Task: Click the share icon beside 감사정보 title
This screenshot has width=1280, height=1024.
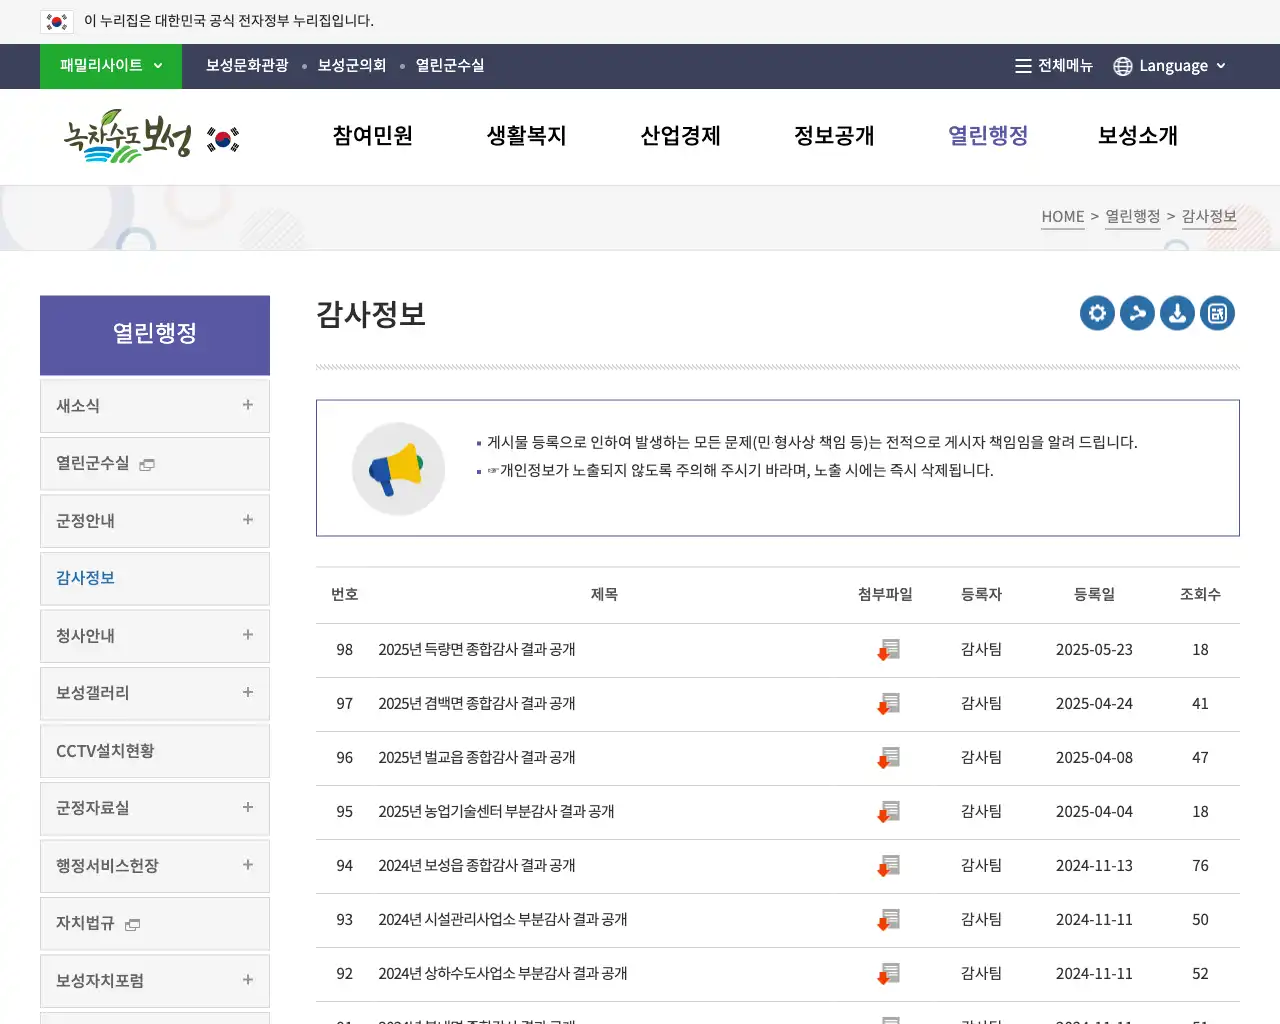Action: (1137, 313)
